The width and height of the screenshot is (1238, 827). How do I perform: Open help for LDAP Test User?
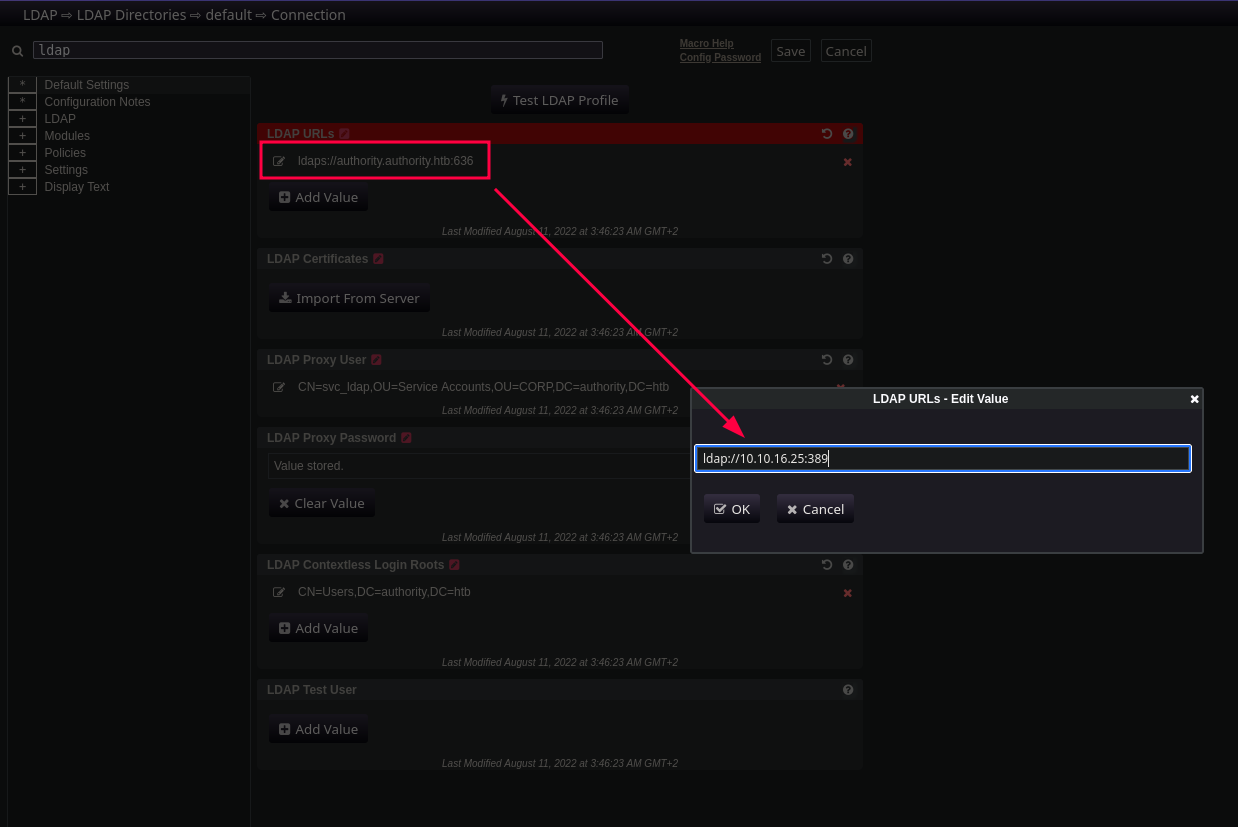[x=848, y=690]
